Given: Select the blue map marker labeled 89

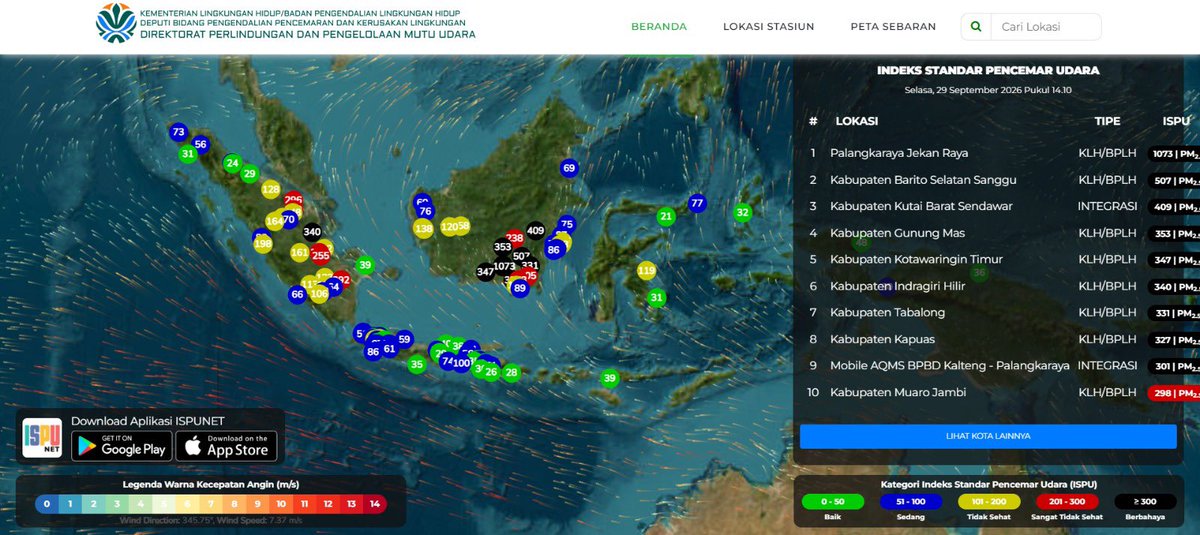Looking at the screenshot, I should tap(519, 288).
